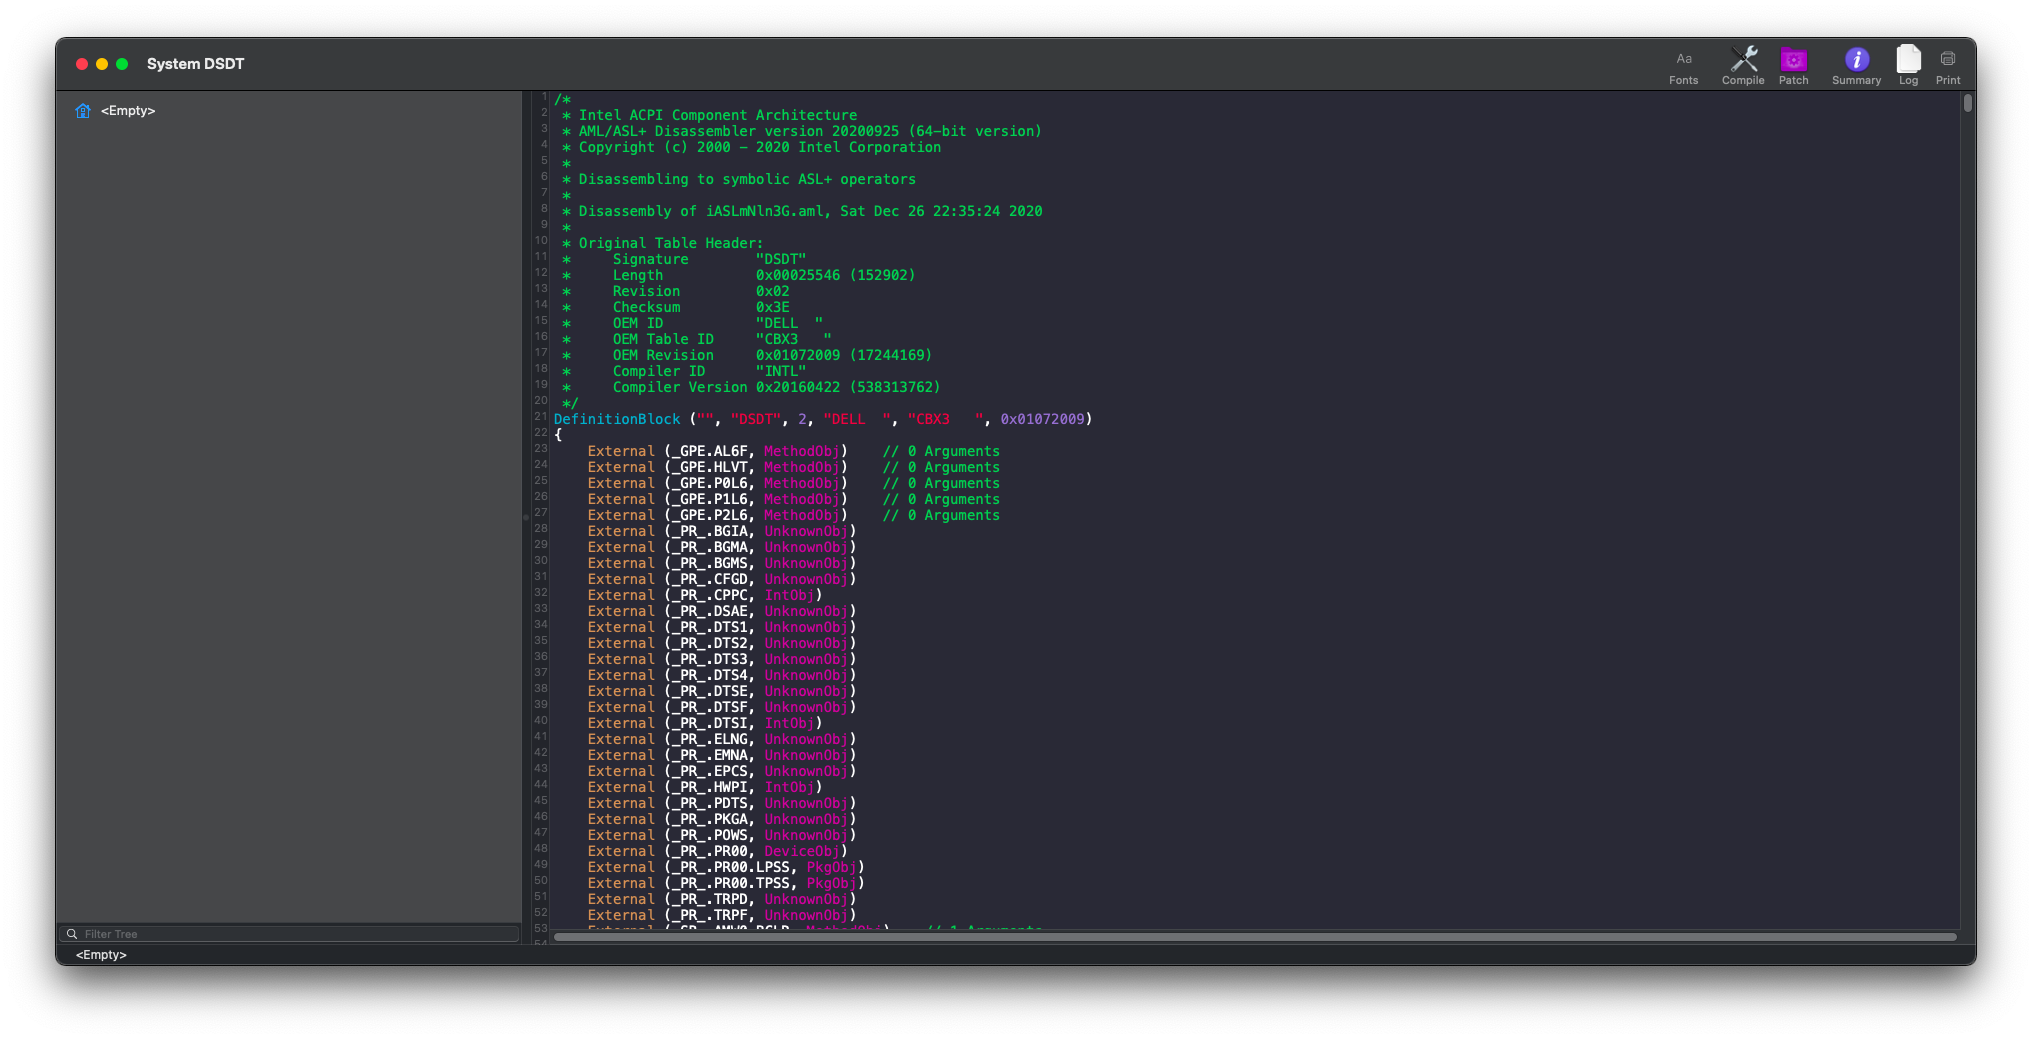Viewport: 2032px width, 1039px height.
Task: Click the External _PR_.PR00.TPSS PkgObj line
Action: pos(725,883)
